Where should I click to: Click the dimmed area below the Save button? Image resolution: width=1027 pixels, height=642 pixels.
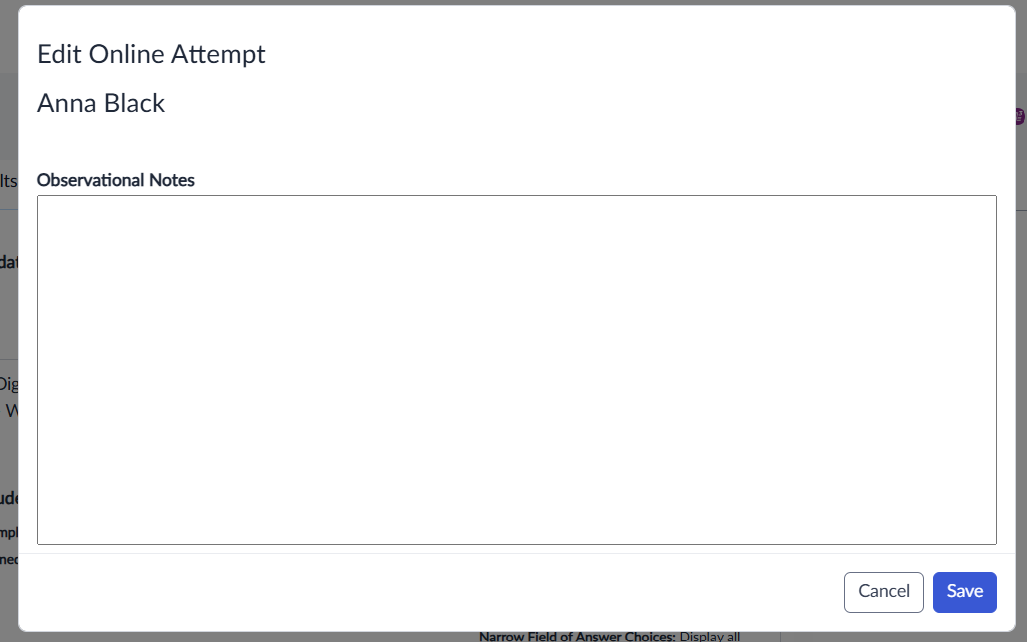(964, 637)
